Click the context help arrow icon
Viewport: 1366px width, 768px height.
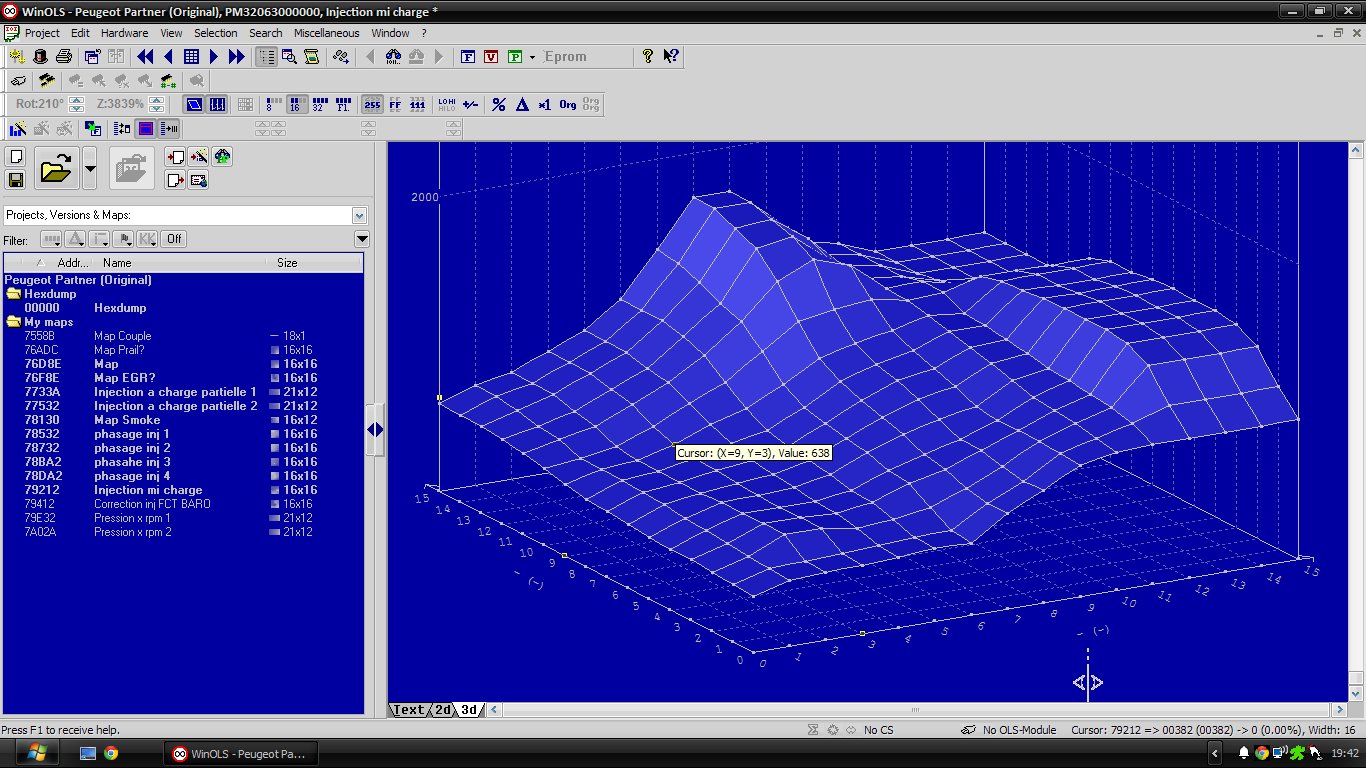pyautogui.click(x=671, y=57)
